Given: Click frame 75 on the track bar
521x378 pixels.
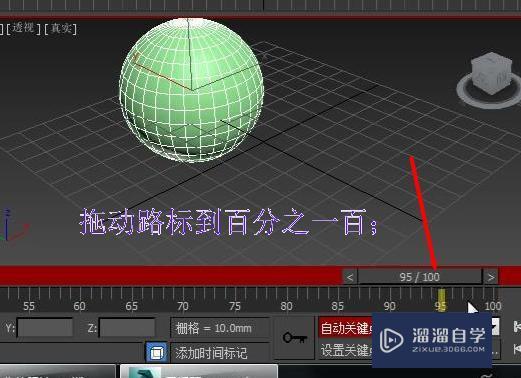Looking at the screenshot, I should click(x=234, y=306).
